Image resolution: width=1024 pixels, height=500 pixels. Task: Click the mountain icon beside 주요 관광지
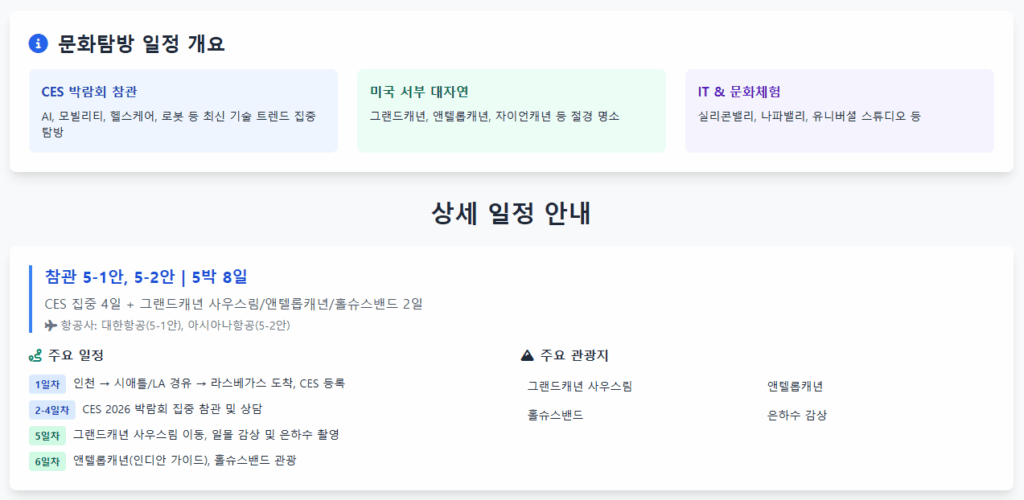tap(528, 356)
